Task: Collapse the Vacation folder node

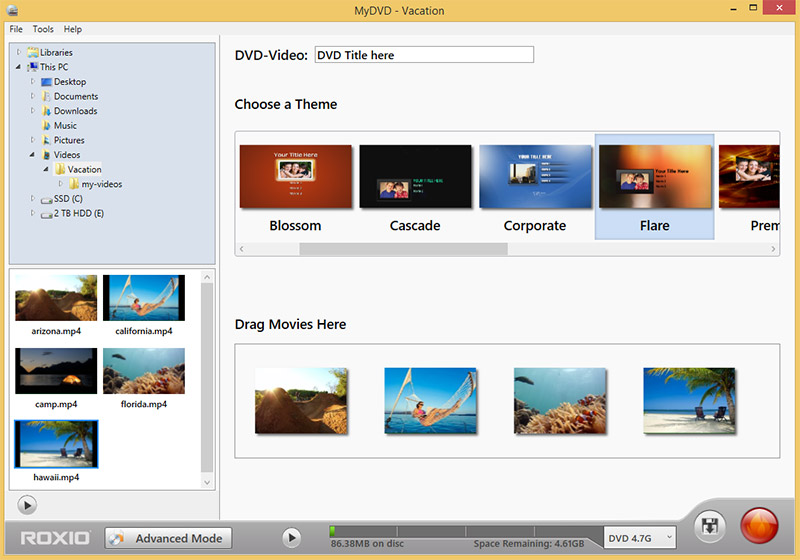Action: 46,169
